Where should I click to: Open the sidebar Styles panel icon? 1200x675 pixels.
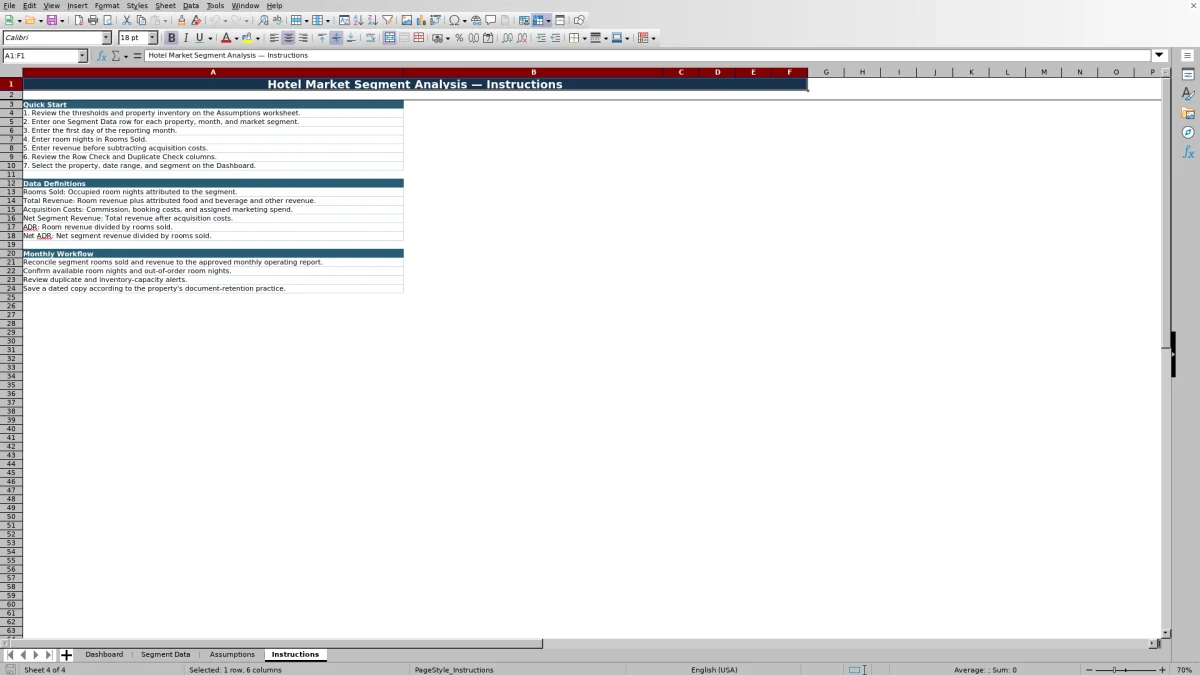(x=1188, y=93)
